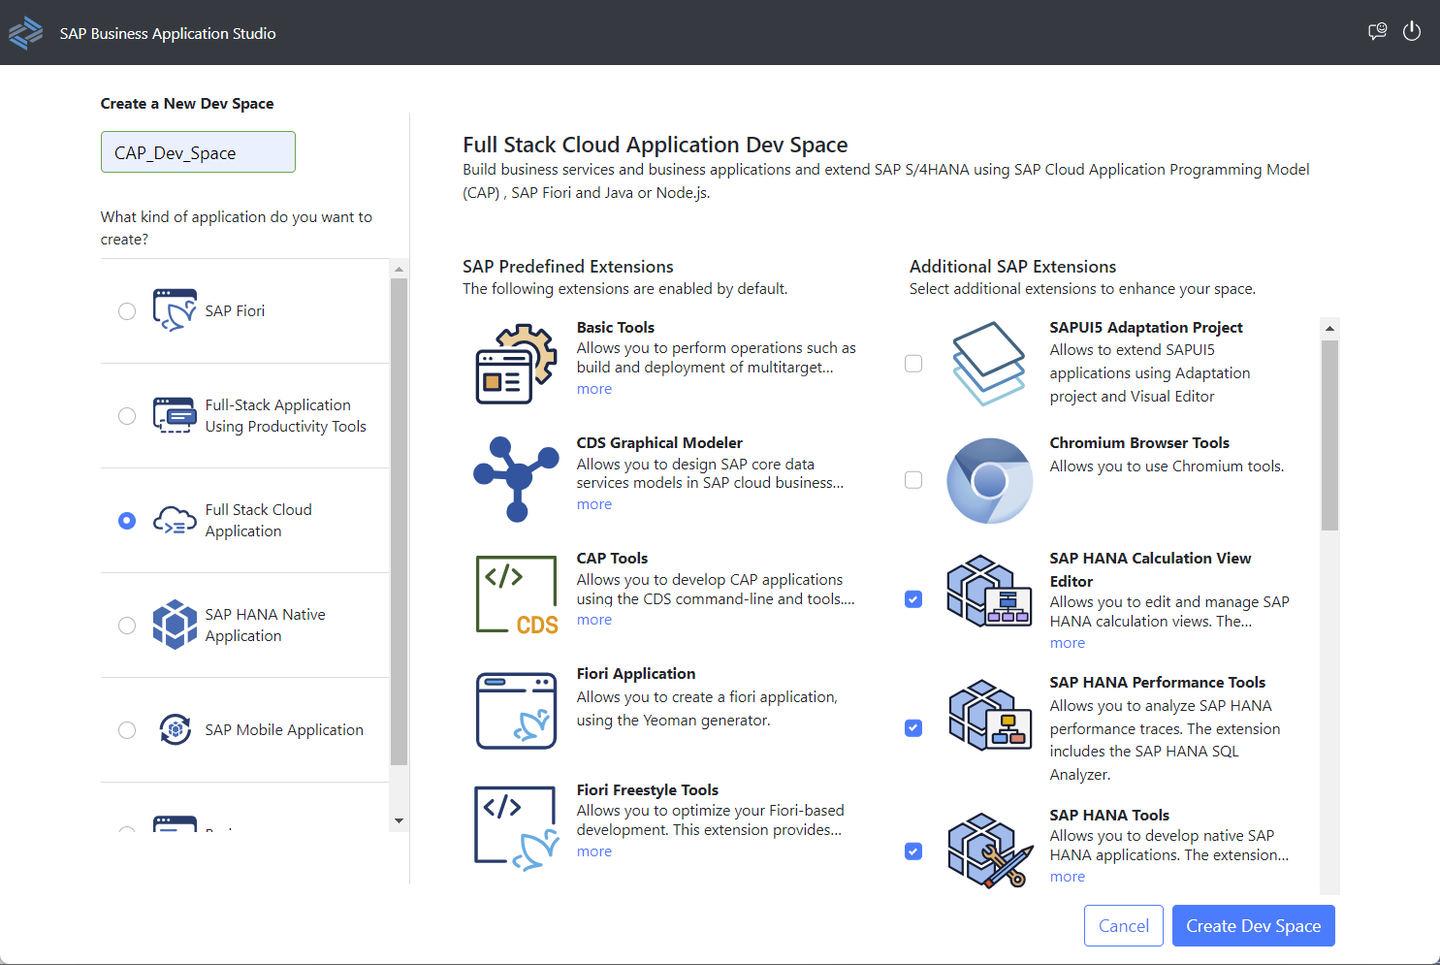Click the SAP HANA Native Application icon

pyautogui.click(x=175, y=625)
